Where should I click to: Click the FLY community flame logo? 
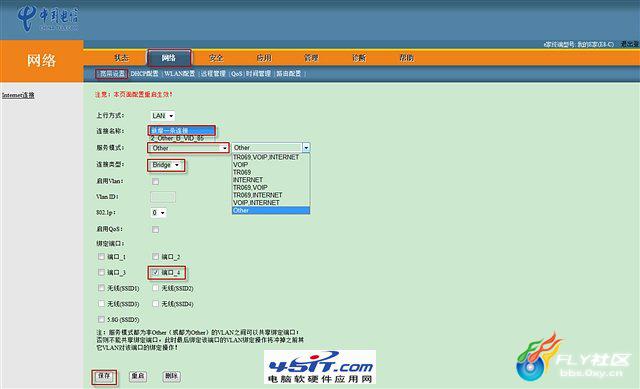point(539,356)
